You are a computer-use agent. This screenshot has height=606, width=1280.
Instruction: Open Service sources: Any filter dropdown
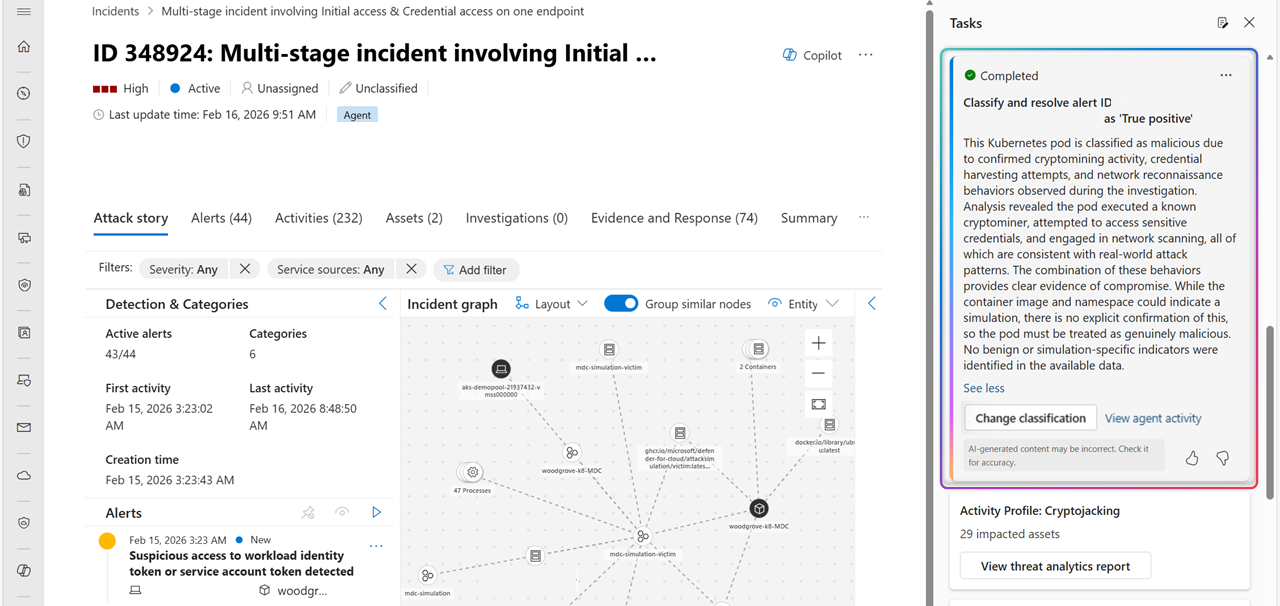point(330,269)
